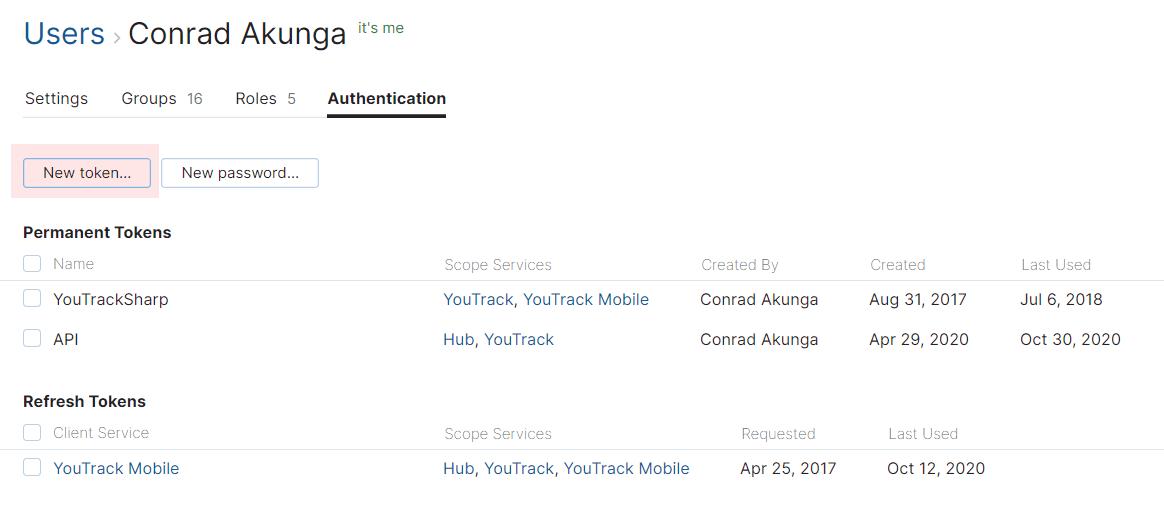Screen dimensions: 1164x527
Task: Open YouTrack scope link for YouTrackSharp
Action: pos(478,299)
